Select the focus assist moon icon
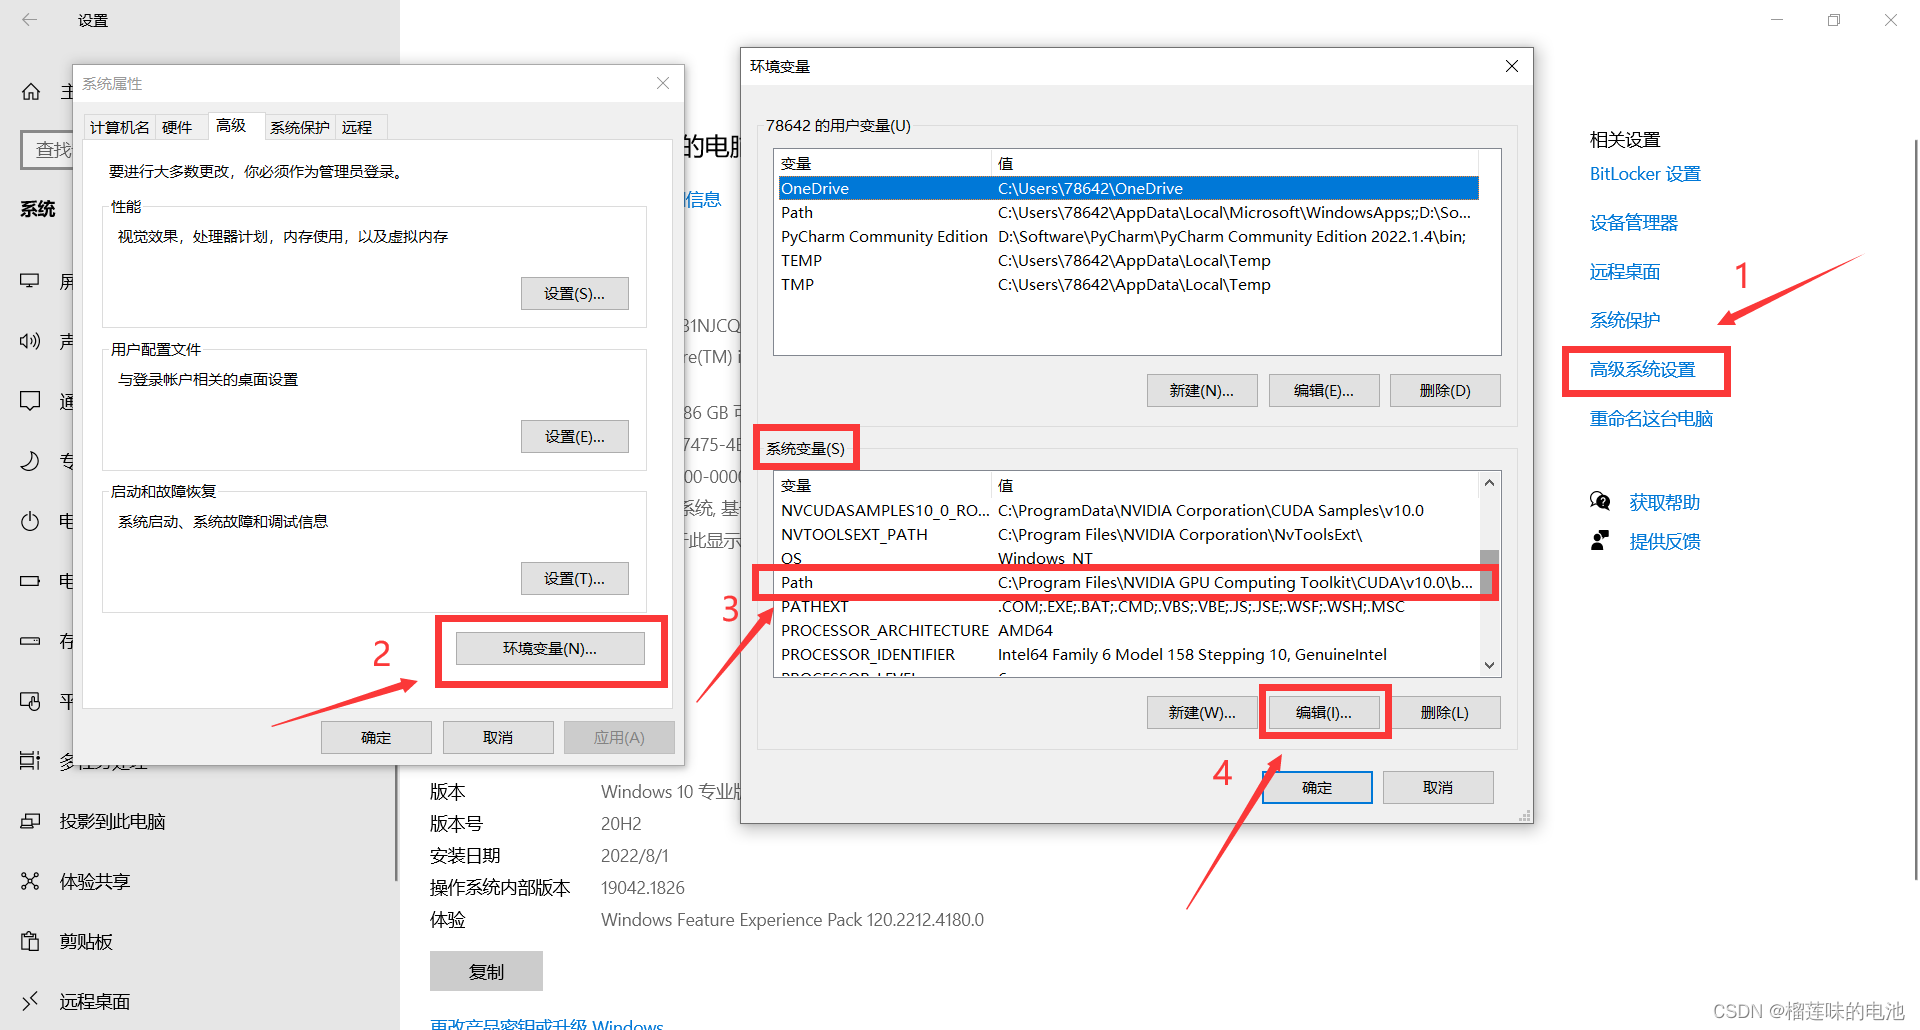 (x=30, y=461)
